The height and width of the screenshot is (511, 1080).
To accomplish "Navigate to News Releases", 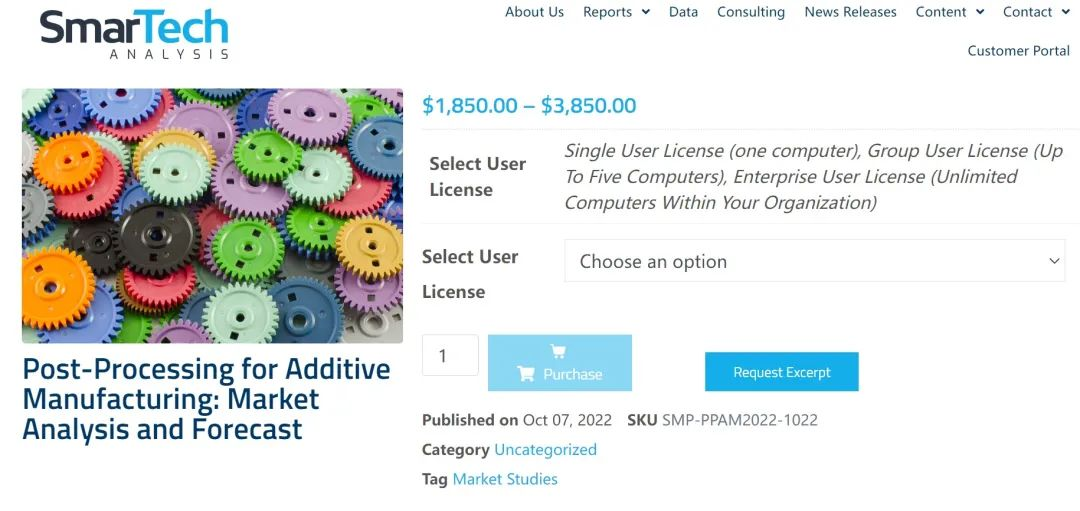I will pos(850,12).
